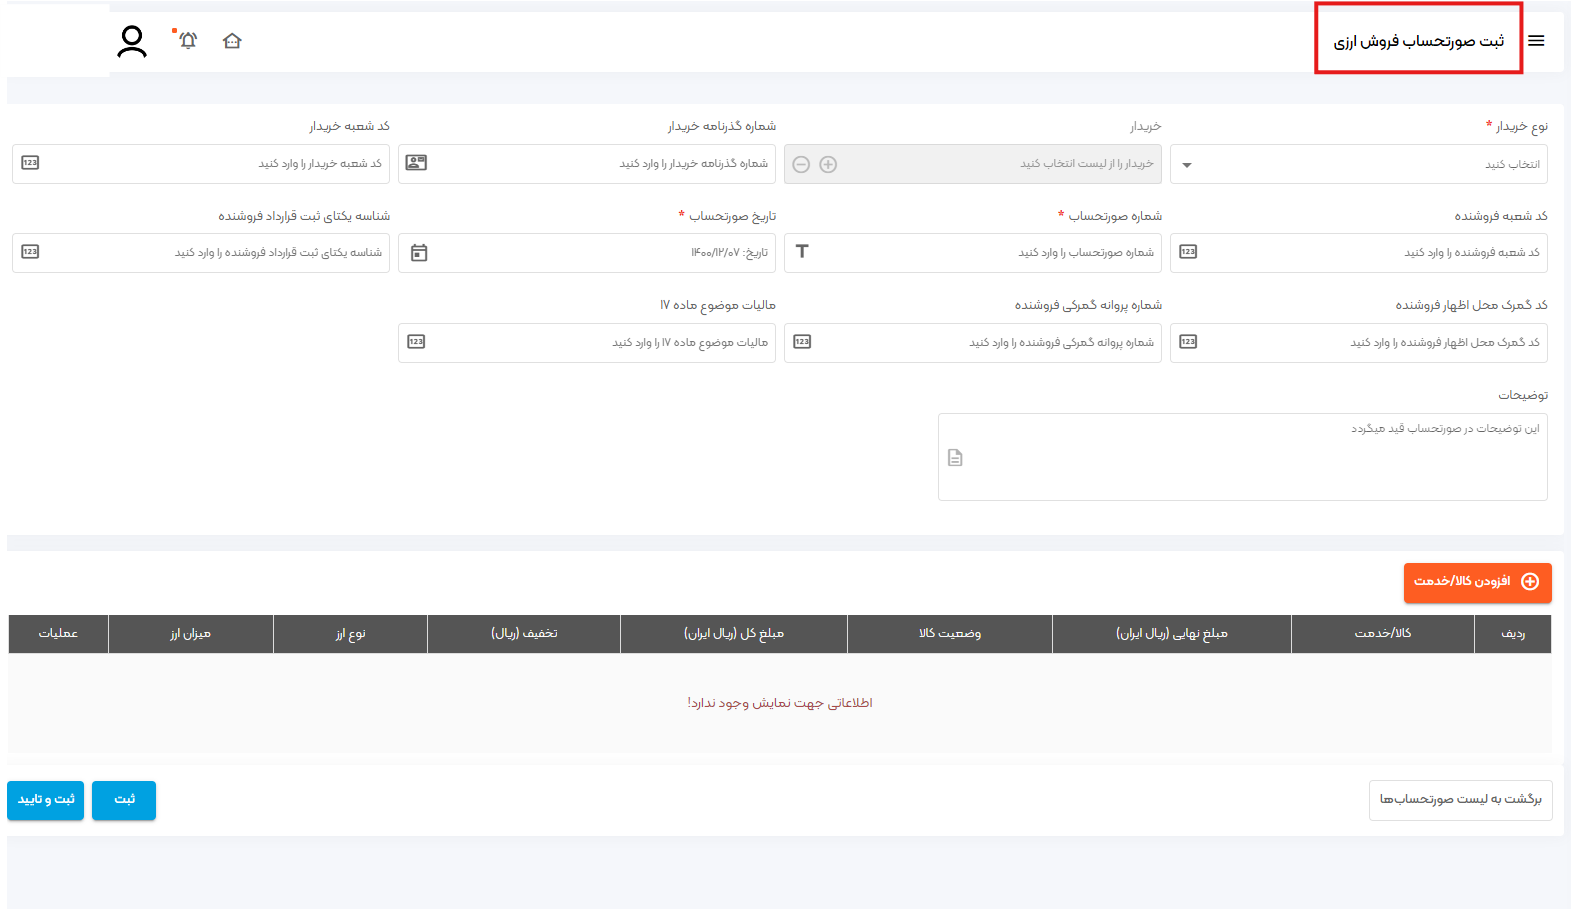
Task: Focus مالیات موضوع ماده ۱۷ input
Action: [587, 343]
